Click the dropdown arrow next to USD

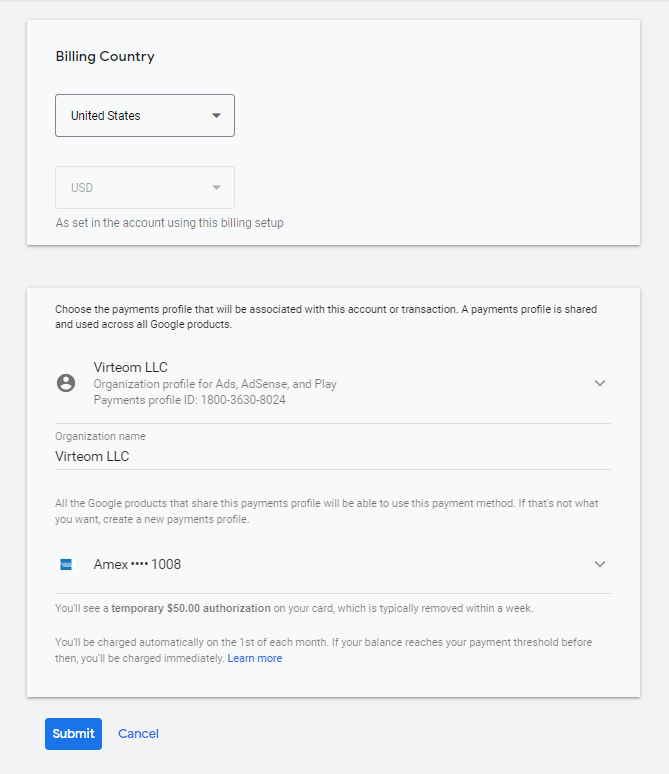tap(216, 188)
